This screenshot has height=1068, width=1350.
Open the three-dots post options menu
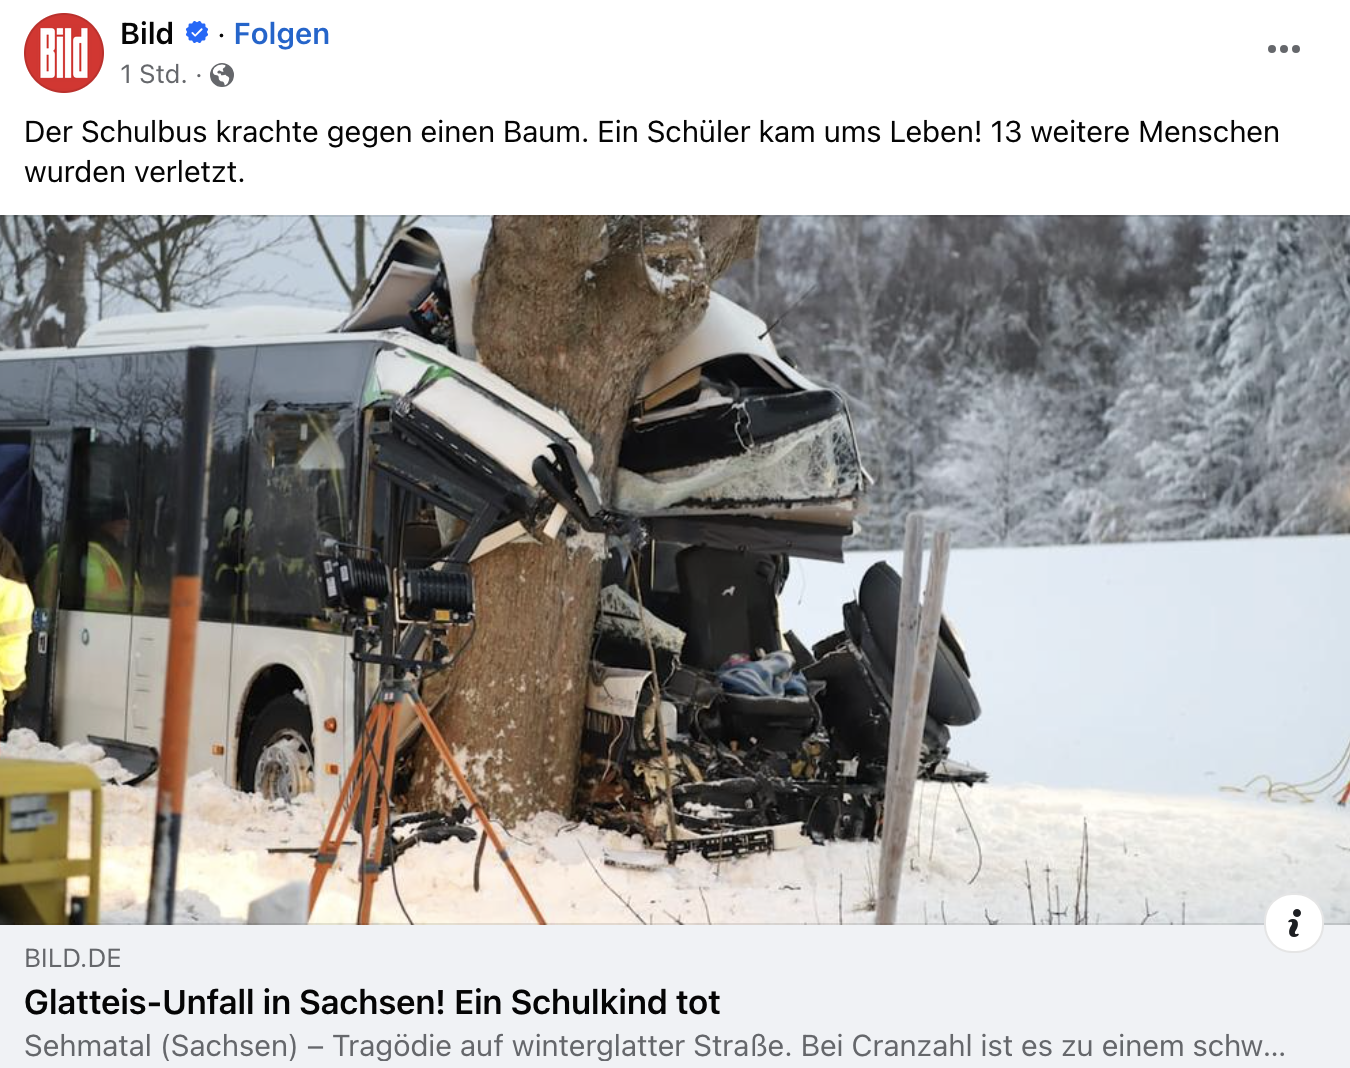(x=1283, y=49)
